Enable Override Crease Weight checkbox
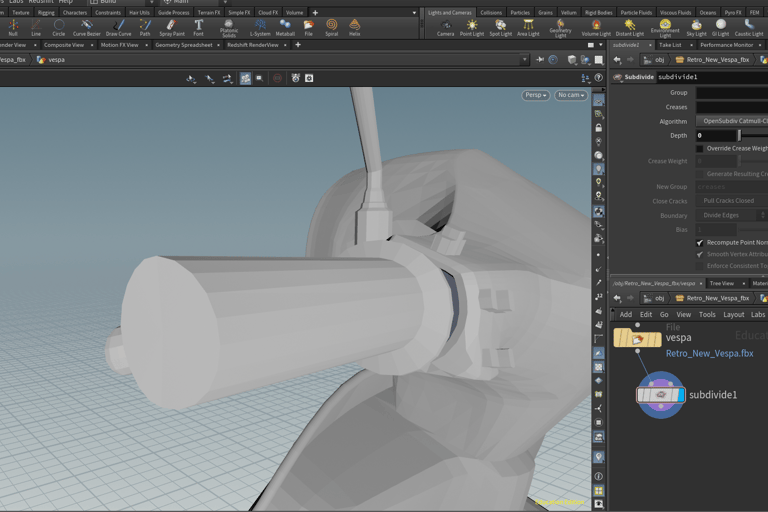The height and width of the screenshot is (512, 768). click(x=700, y=148)
